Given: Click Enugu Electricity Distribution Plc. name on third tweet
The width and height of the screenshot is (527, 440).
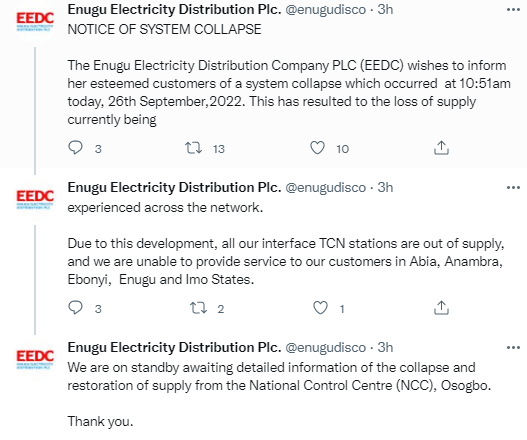Looking at the screenshot, I should tap(174, 348).
